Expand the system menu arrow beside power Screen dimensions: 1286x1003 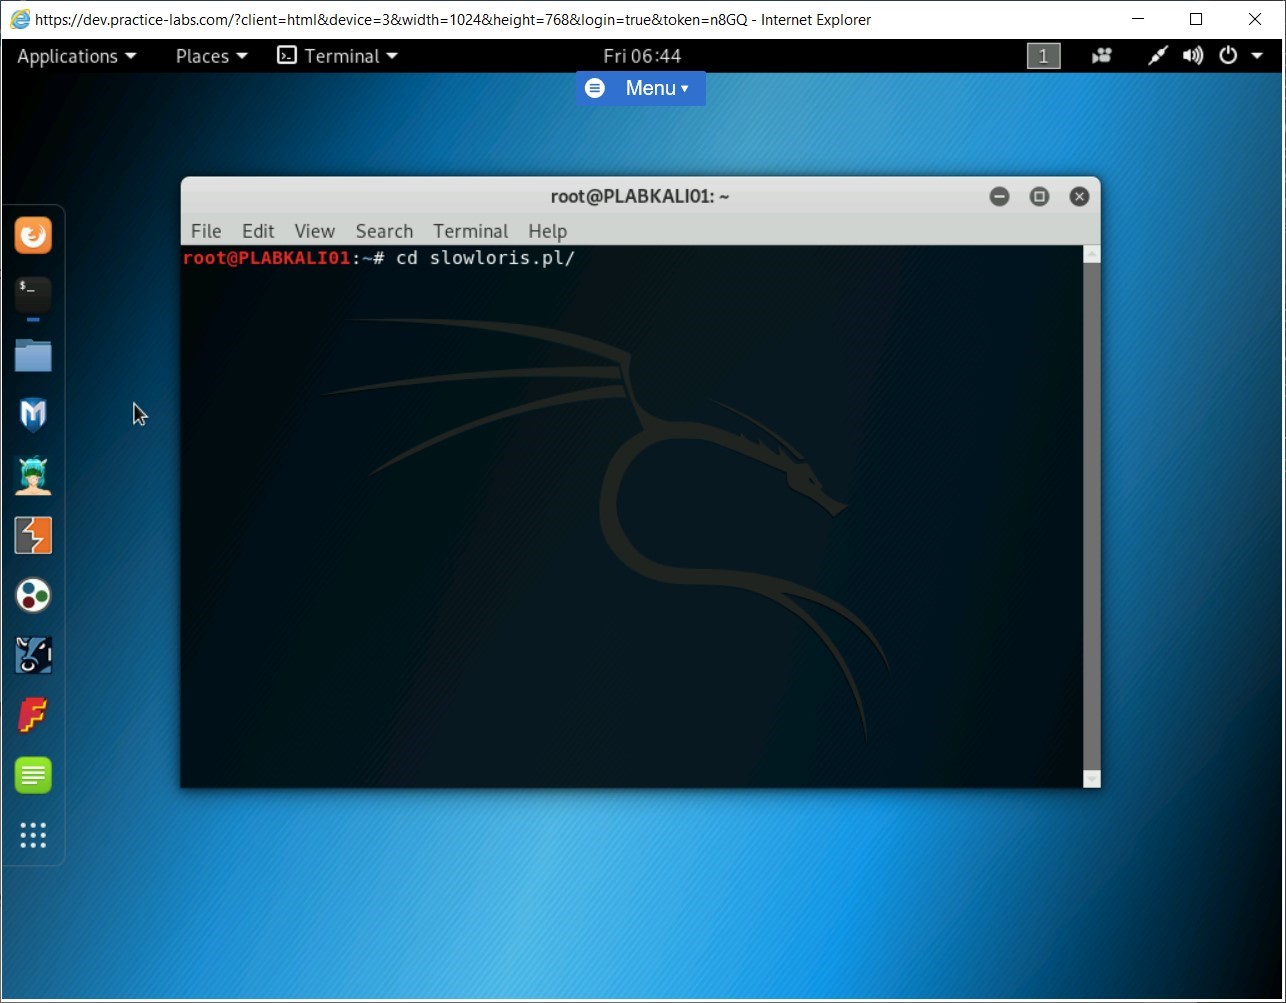(1257, 57)
